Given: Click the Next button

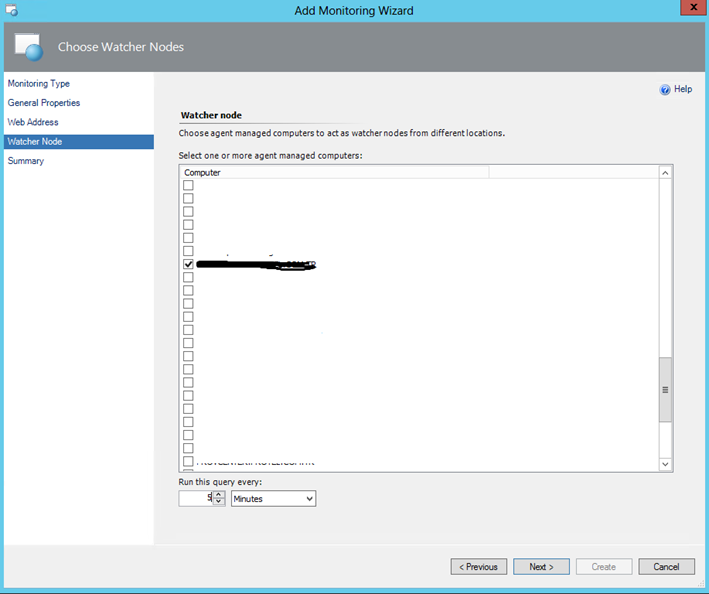Looking at the screenshot, I should pos(541,567).
